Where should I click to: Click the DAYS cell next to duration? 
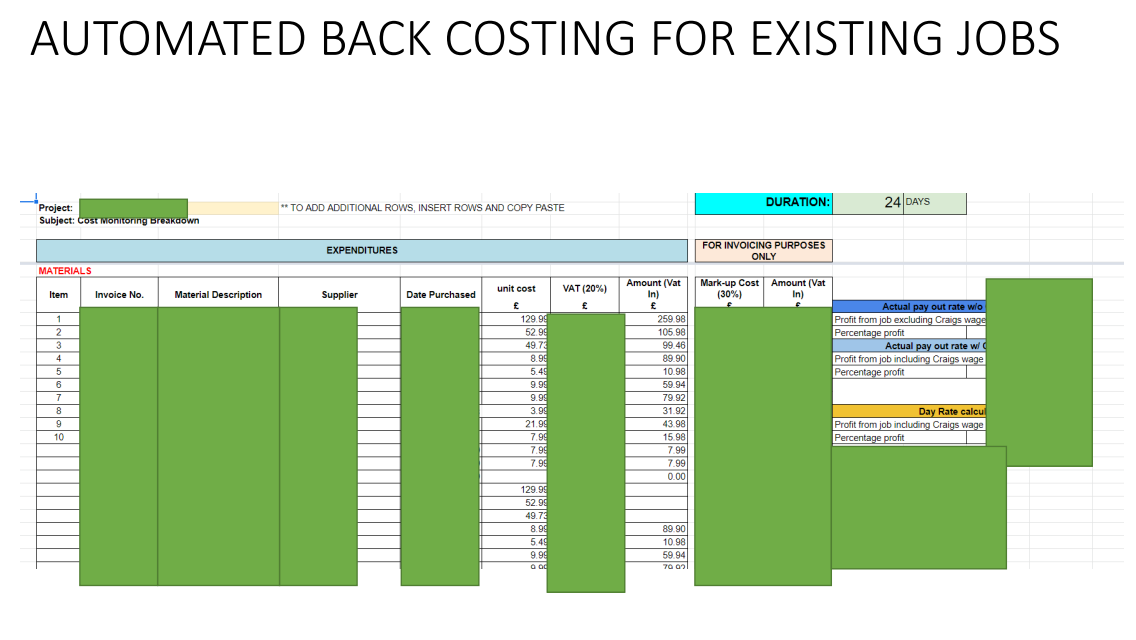click(x=935, y=203)
